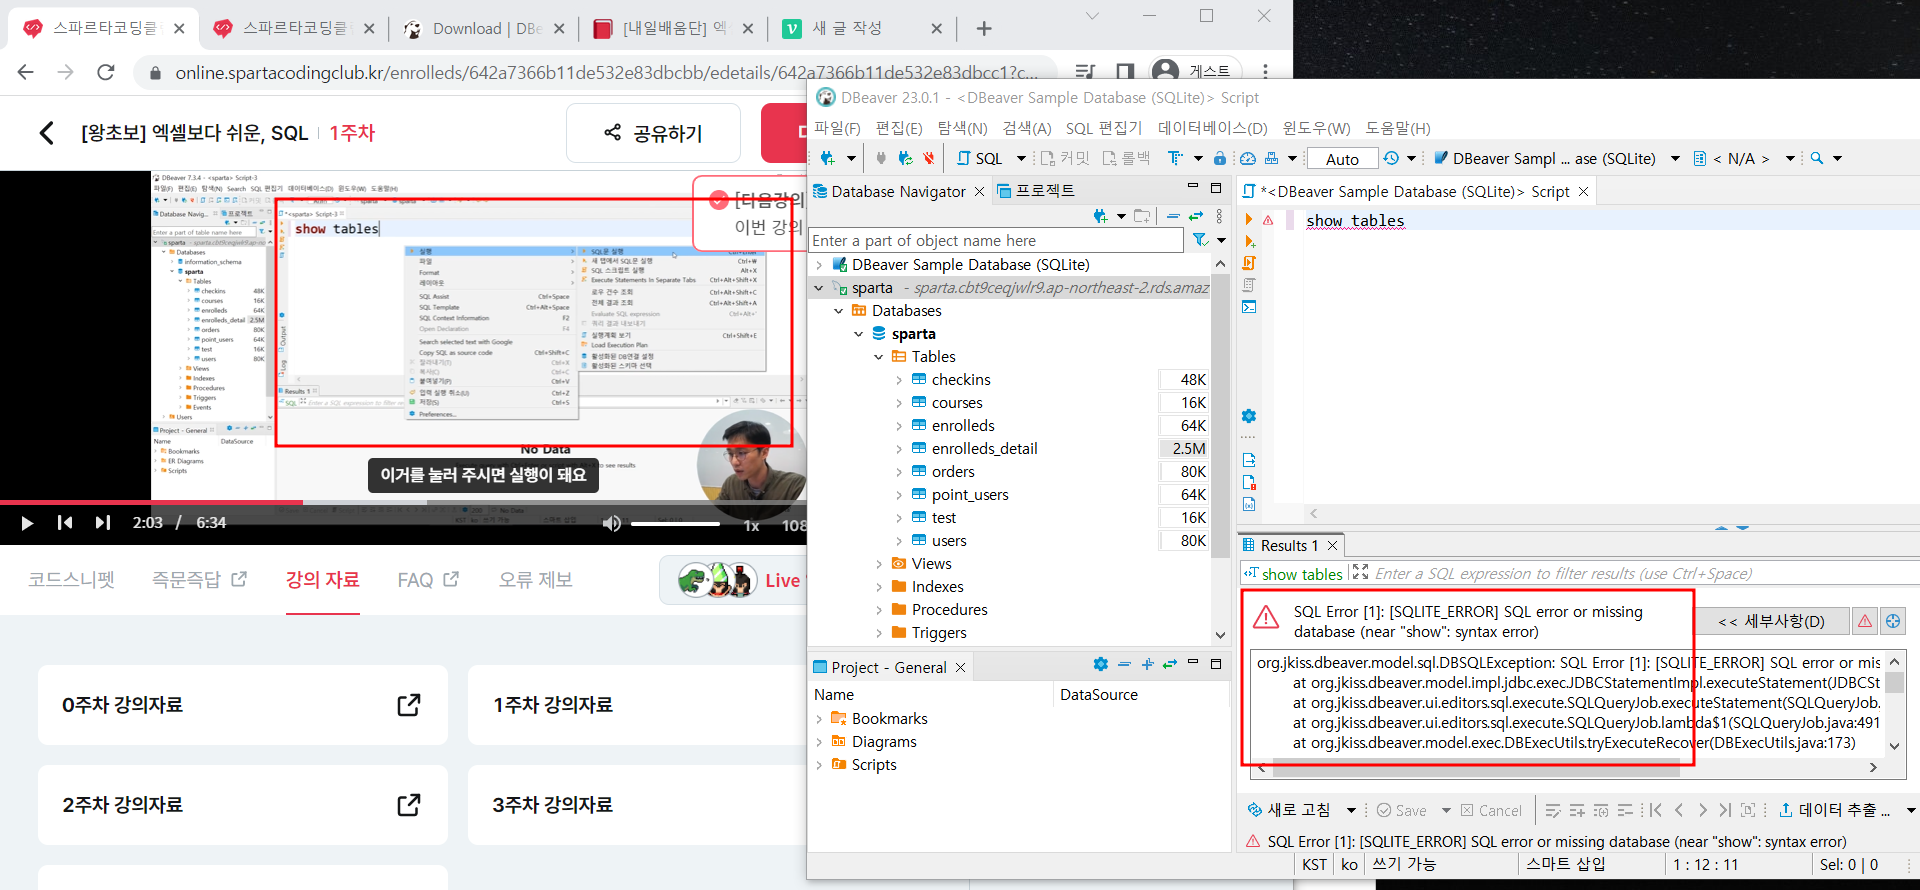Select the enrolleds_detail table in navigator
Screen dimensions: 1920x890
(x=984, y=449)
